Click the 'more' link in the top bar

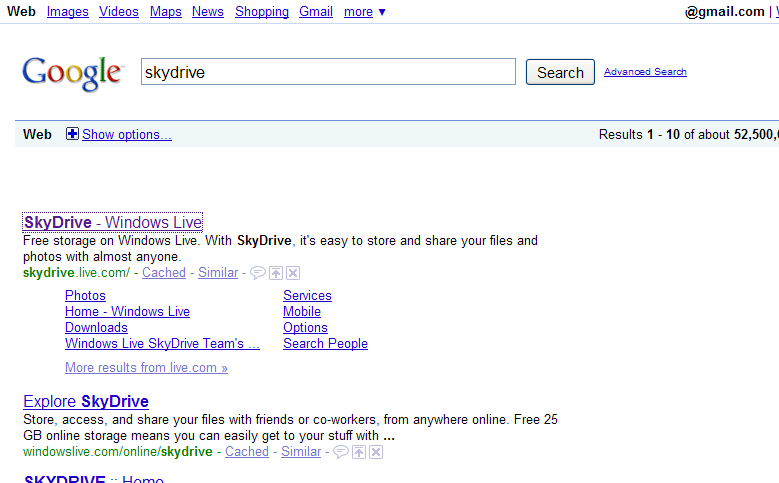pyautogui.click(x=358, y=11)
